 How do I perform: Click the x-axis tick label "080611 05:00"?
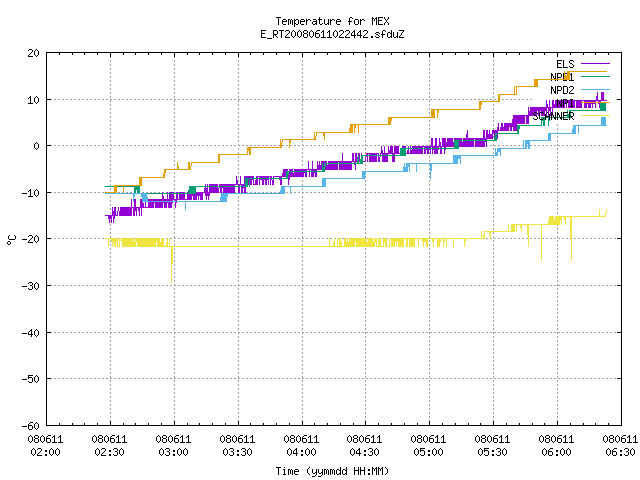coord(429,446)
